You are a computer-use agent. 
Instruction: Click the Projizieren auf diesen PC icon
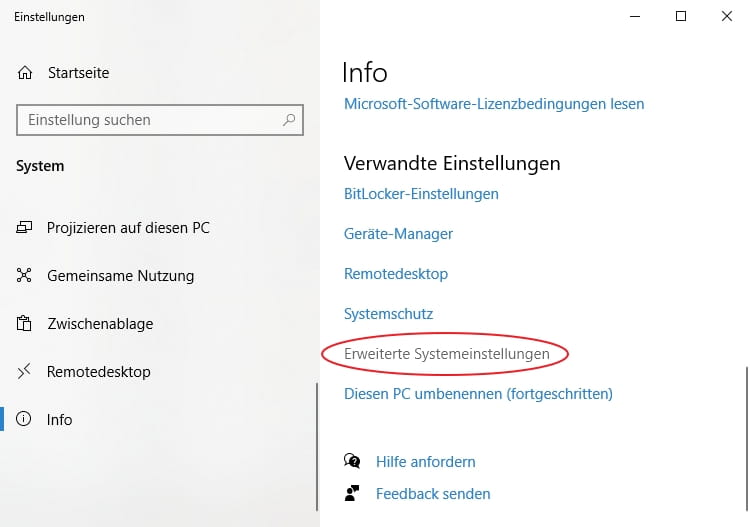click(25, 227)
